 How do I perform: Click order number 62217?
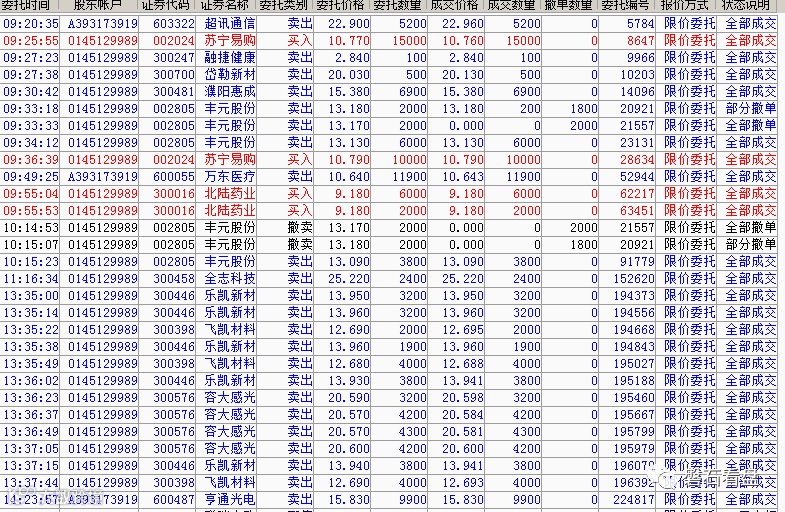(637, 194)
